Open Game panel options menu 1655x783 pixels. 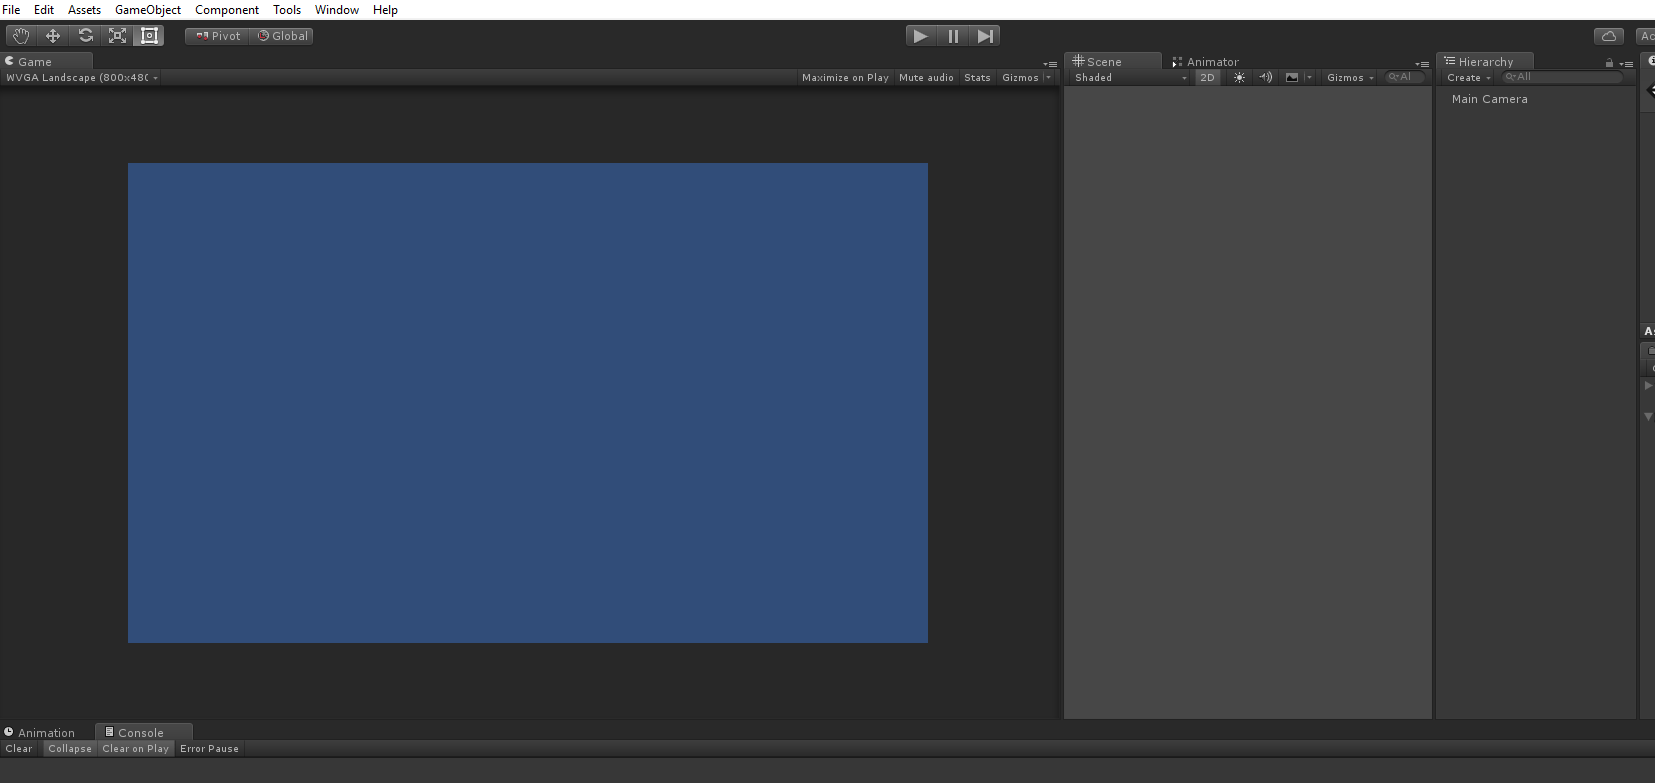[1050, 64]
